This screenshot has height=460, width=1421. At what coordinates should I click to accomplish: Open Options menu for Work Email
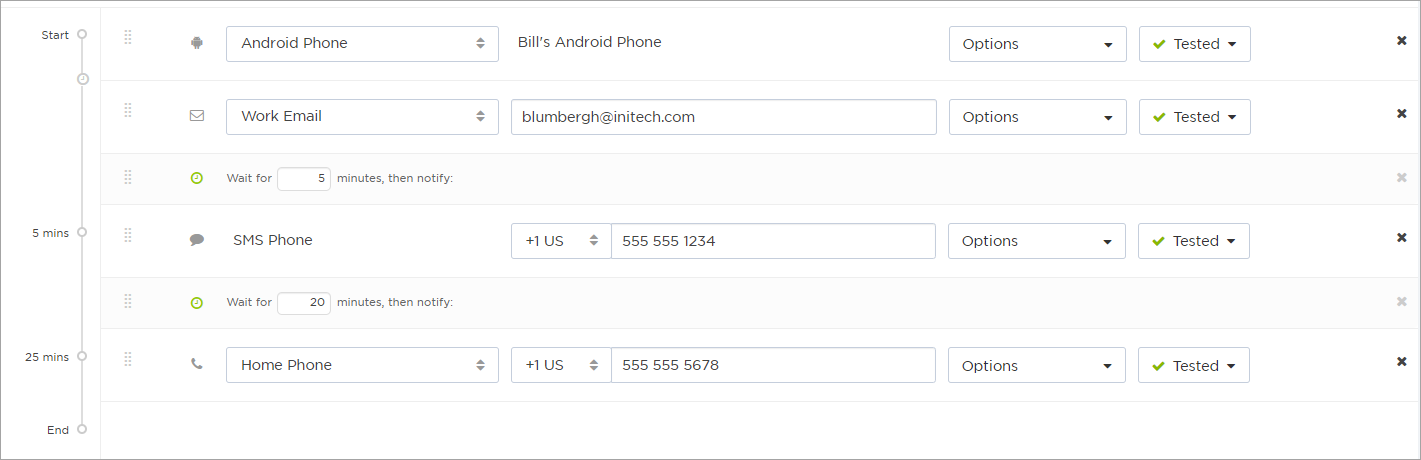click(x=1037, y=117)
